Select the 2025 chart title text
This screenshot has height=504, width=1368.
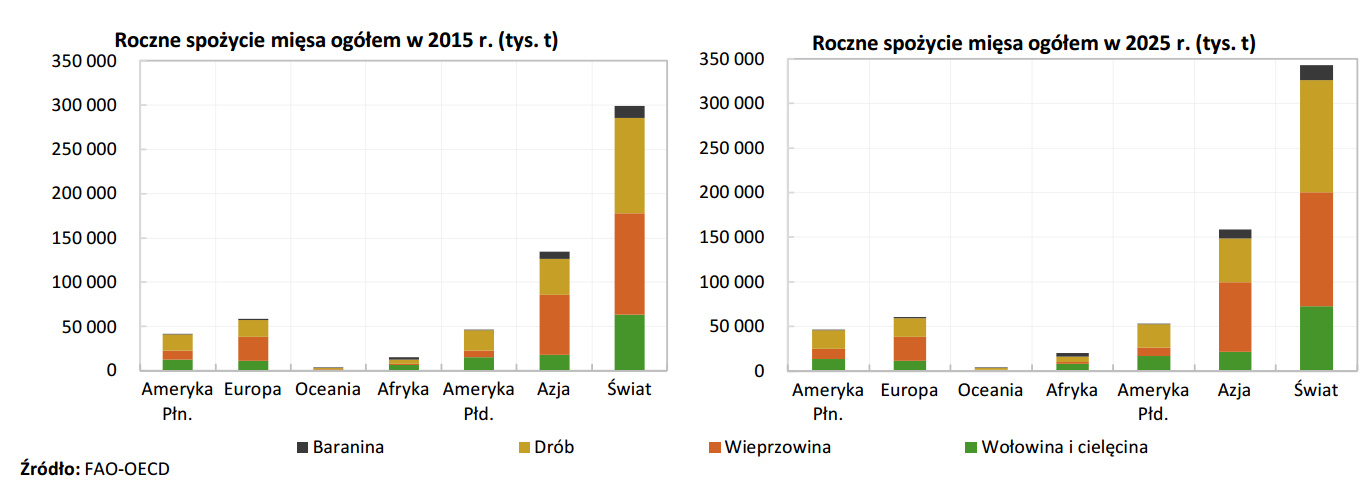pos(1033,43)
